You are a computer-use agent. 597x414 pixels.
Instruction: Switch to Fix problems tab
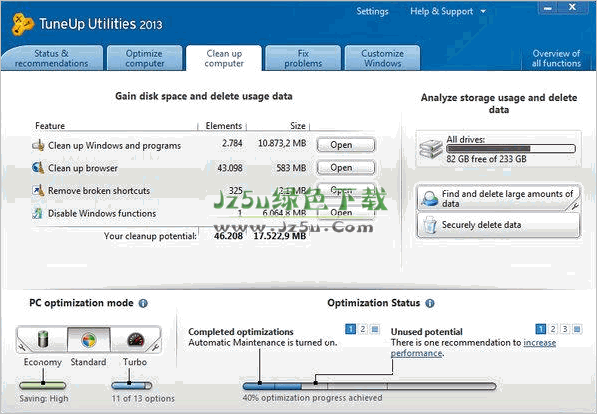click(303, 58)
